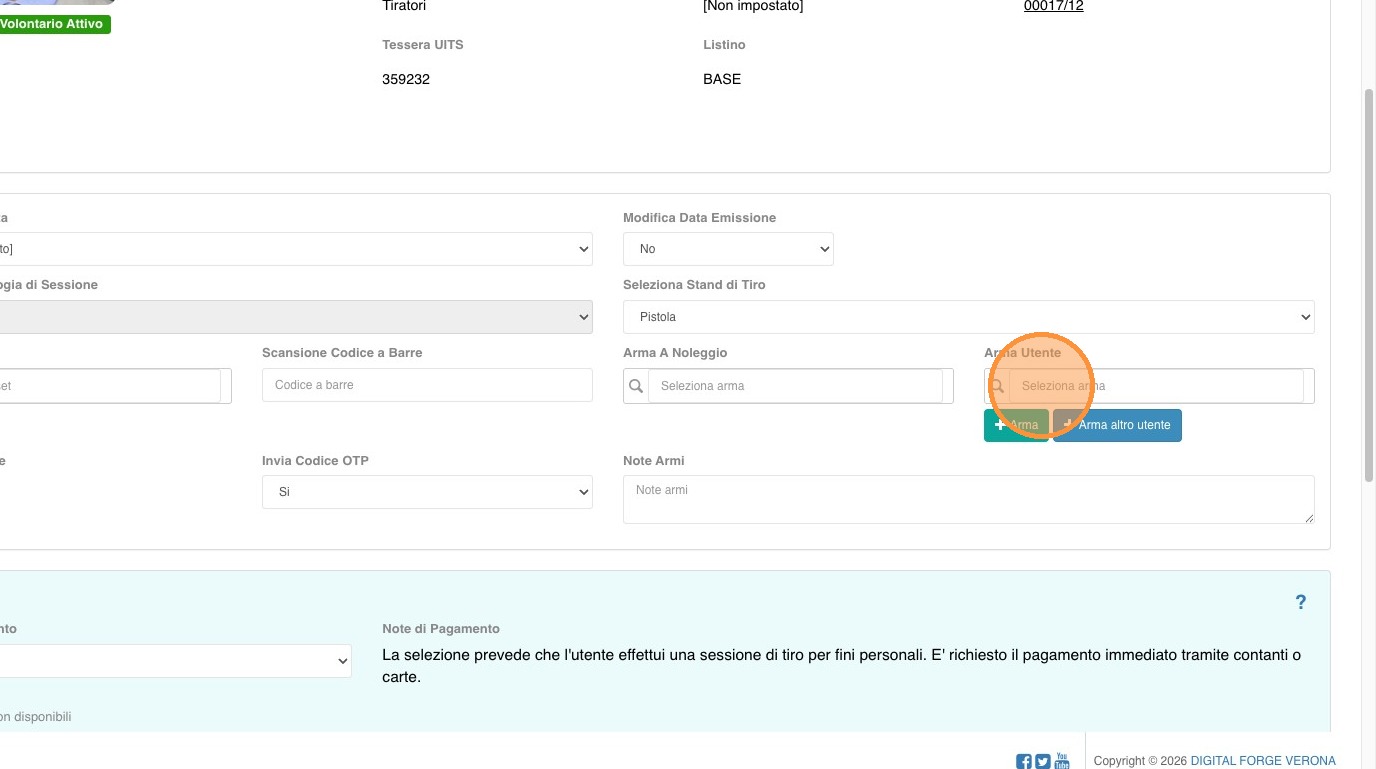The image size is (1376, 769).
Task: Click the blue question mark help icon
Action: tap(1301, 602)
